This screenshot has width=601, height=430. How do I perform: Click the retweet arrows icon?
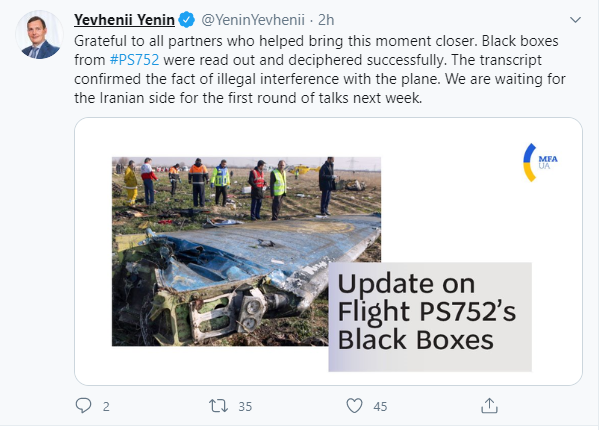click(217, 405)
